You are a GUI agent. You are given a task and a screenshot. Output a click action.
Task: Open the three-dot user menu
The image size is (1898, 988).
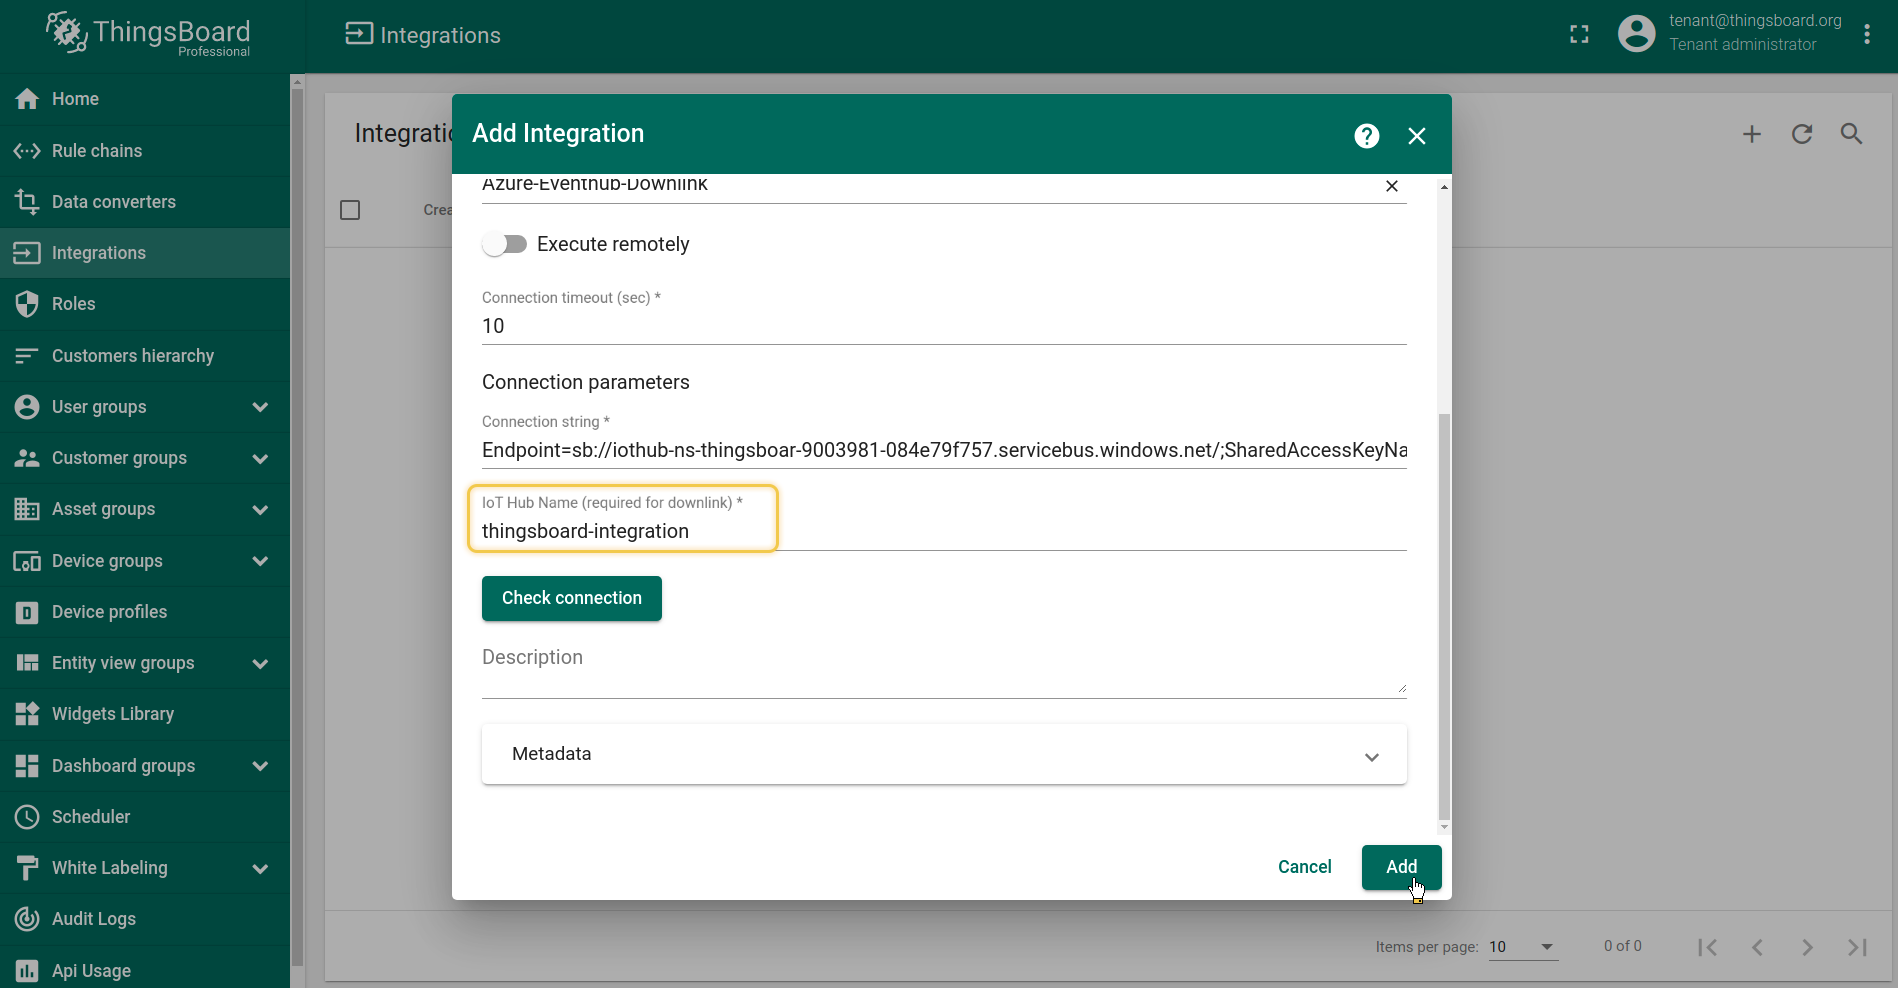click(1866, 35)
